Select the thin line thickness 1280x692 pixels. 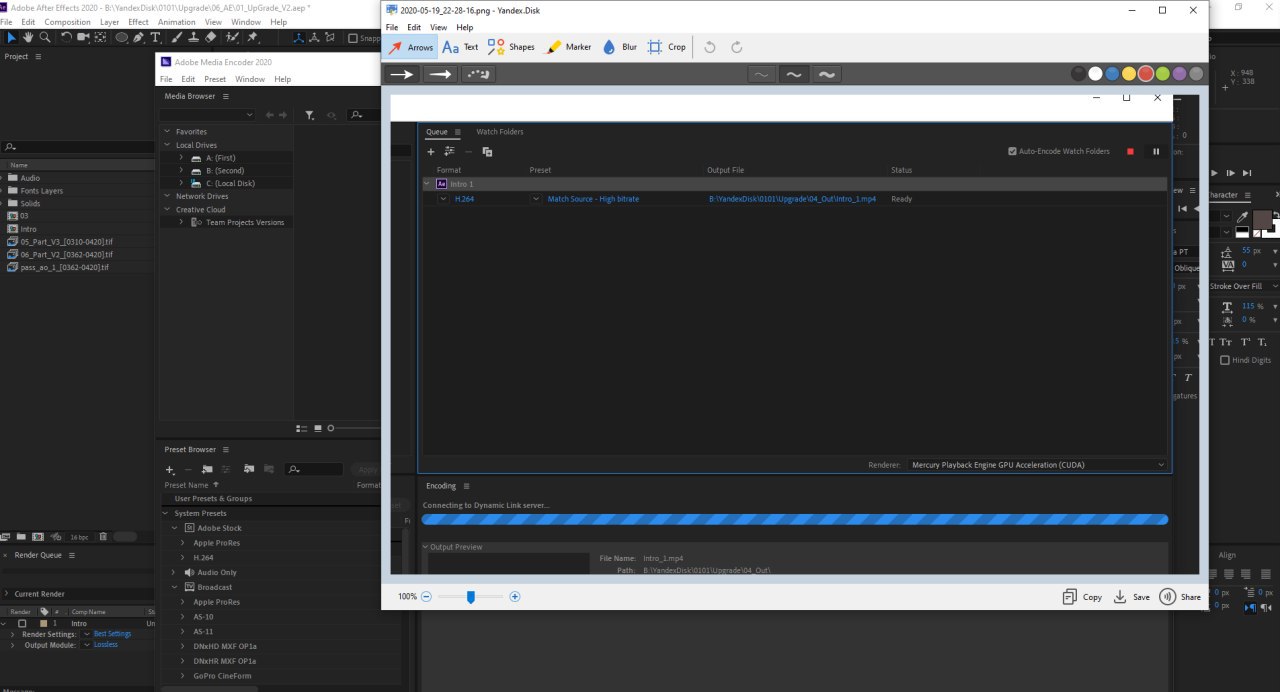coord(761,74)
